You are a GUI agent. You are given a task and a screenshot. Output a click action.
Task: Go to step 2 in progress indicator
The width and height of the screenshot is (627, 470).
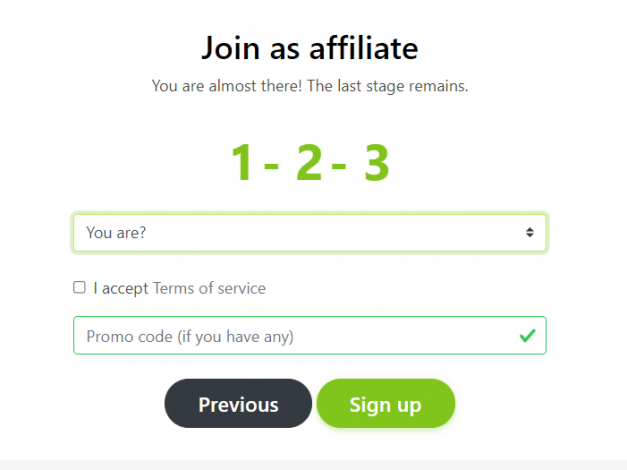click(x=309, y=162)
